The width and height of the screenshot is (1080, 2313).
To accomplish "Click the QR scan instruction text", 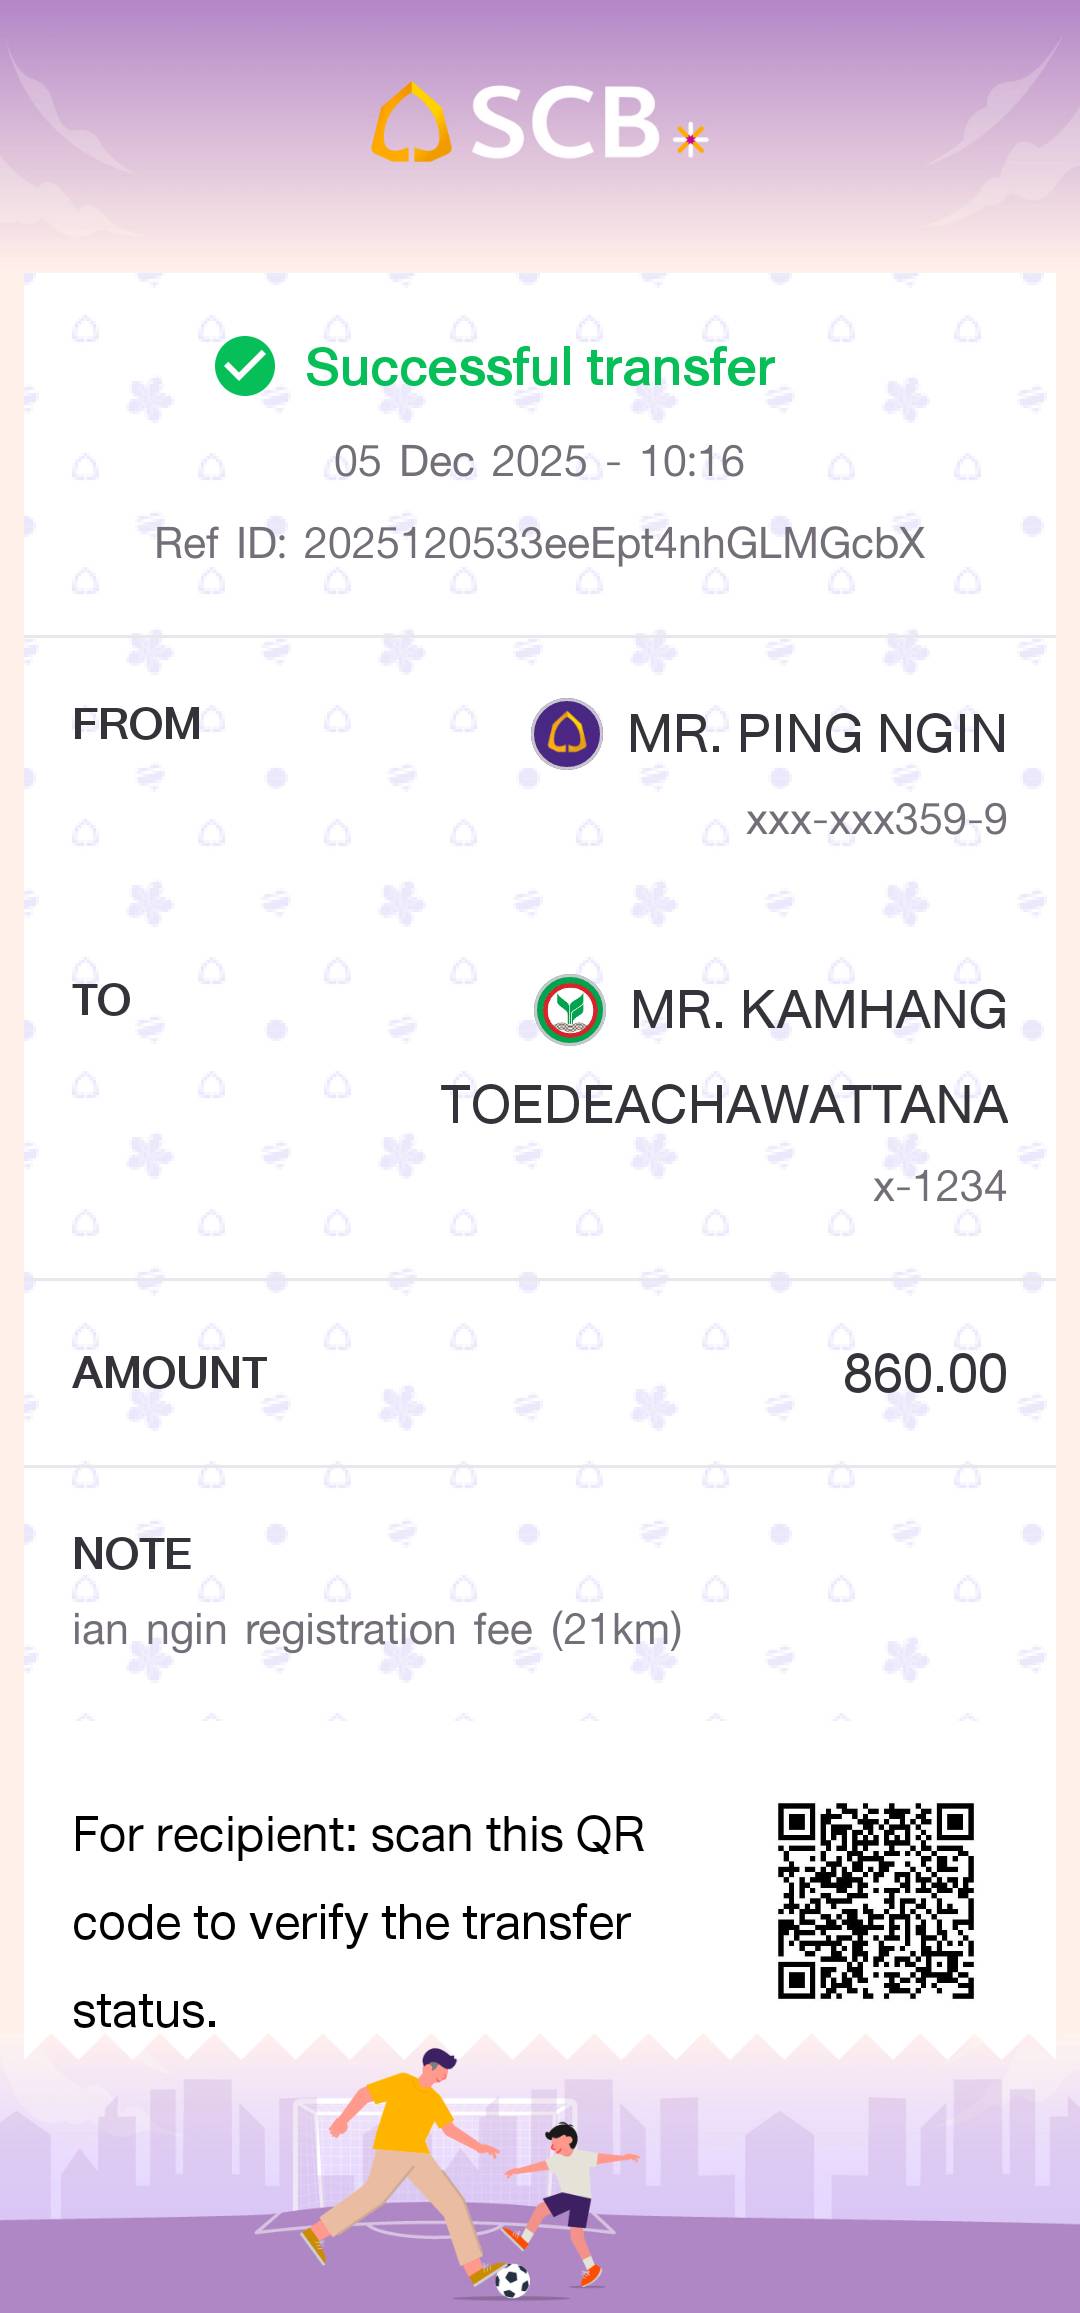I will coord(358,1922).
